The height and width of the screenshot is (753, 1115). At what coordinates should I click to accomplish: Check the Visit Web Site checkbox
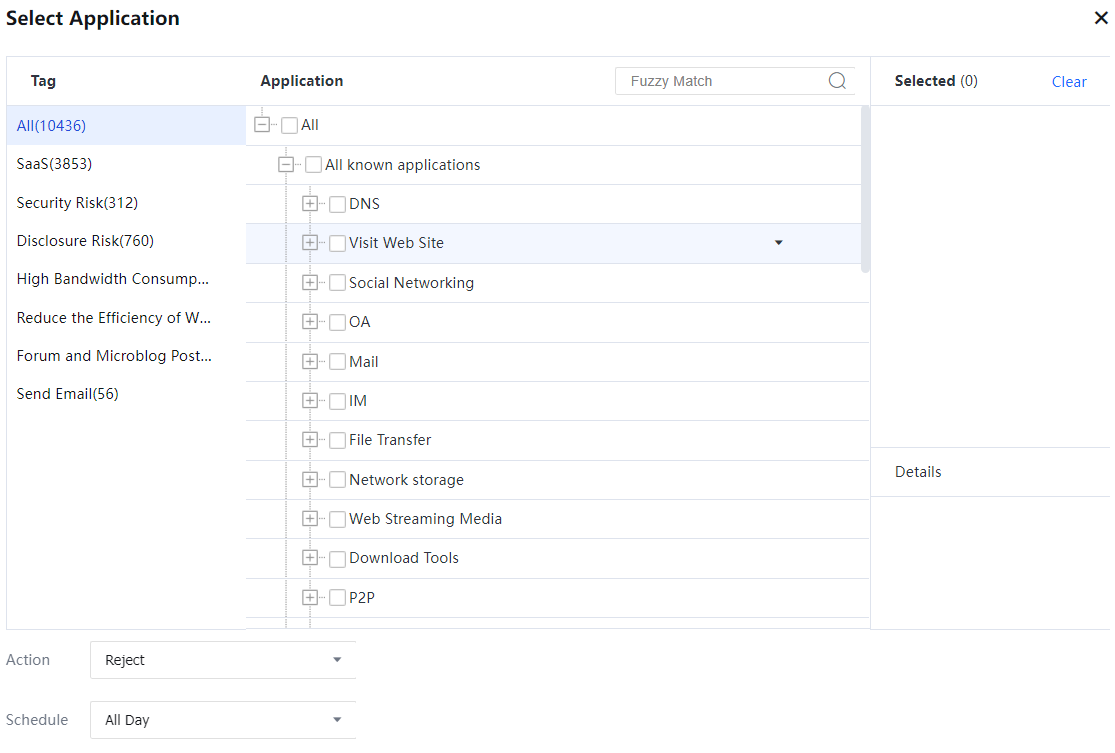pos(338,243)
